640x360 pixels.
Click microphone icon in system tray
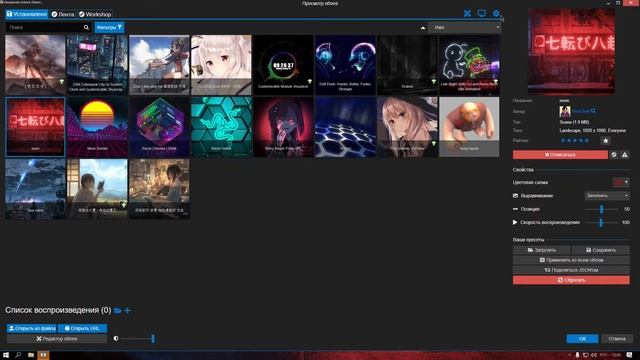coord(577,355)
